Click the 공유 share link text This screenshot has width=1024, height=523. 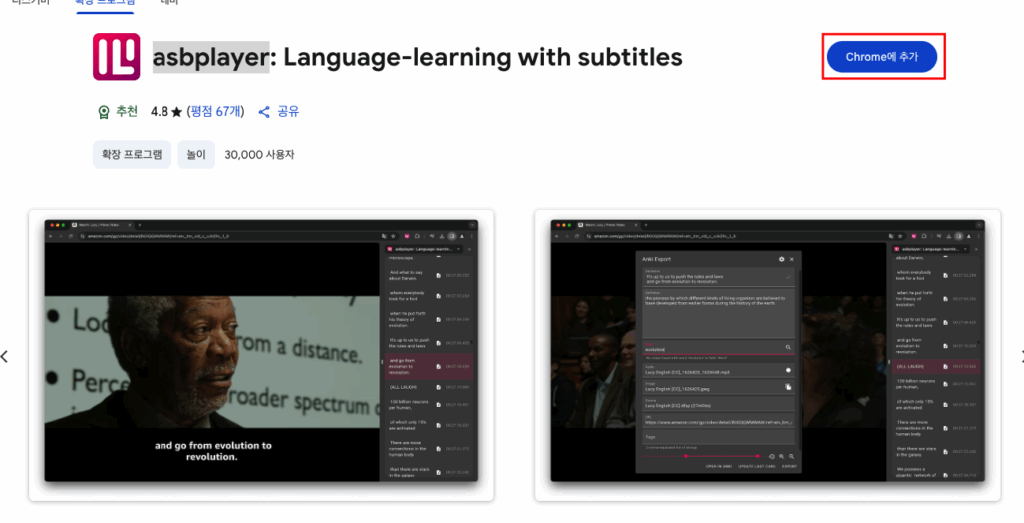pos(288,112)
